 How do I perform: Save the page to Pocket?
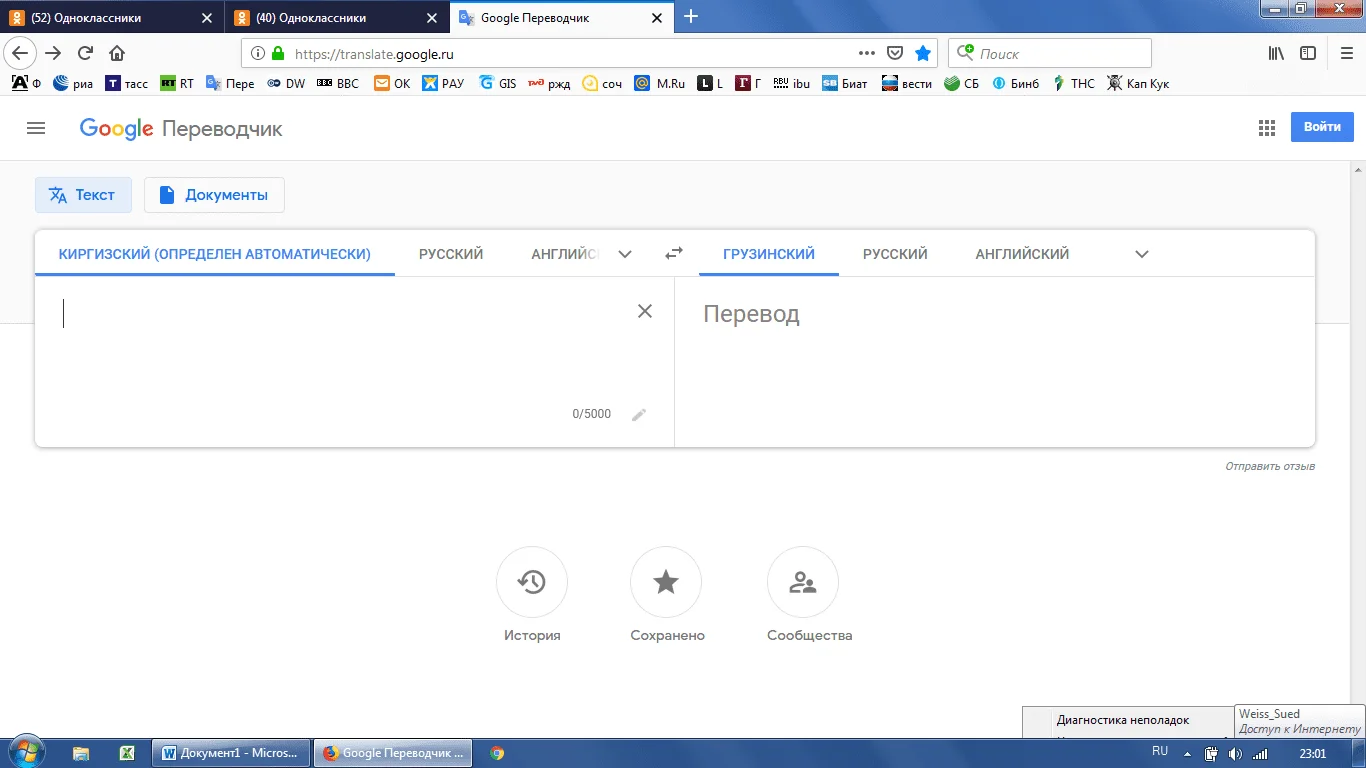tap(896, 54)
